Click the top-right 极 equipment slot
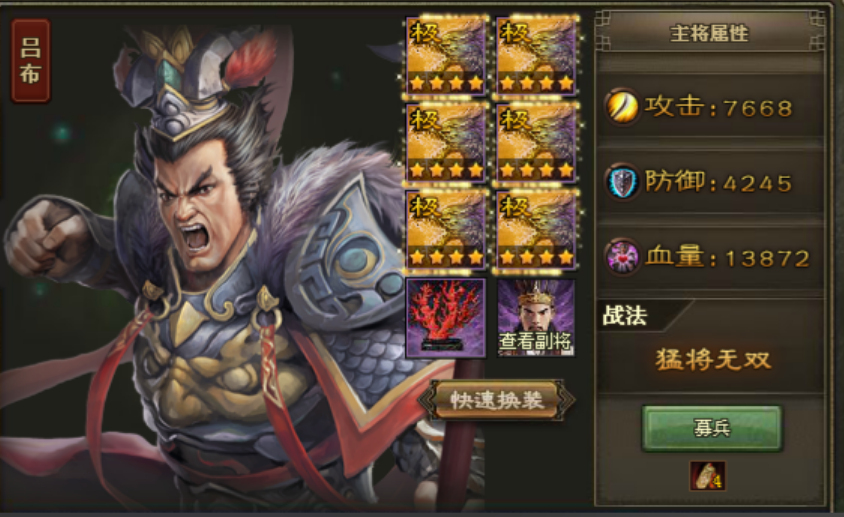This screenshot has width=844, height=517. tap(536, 55)
